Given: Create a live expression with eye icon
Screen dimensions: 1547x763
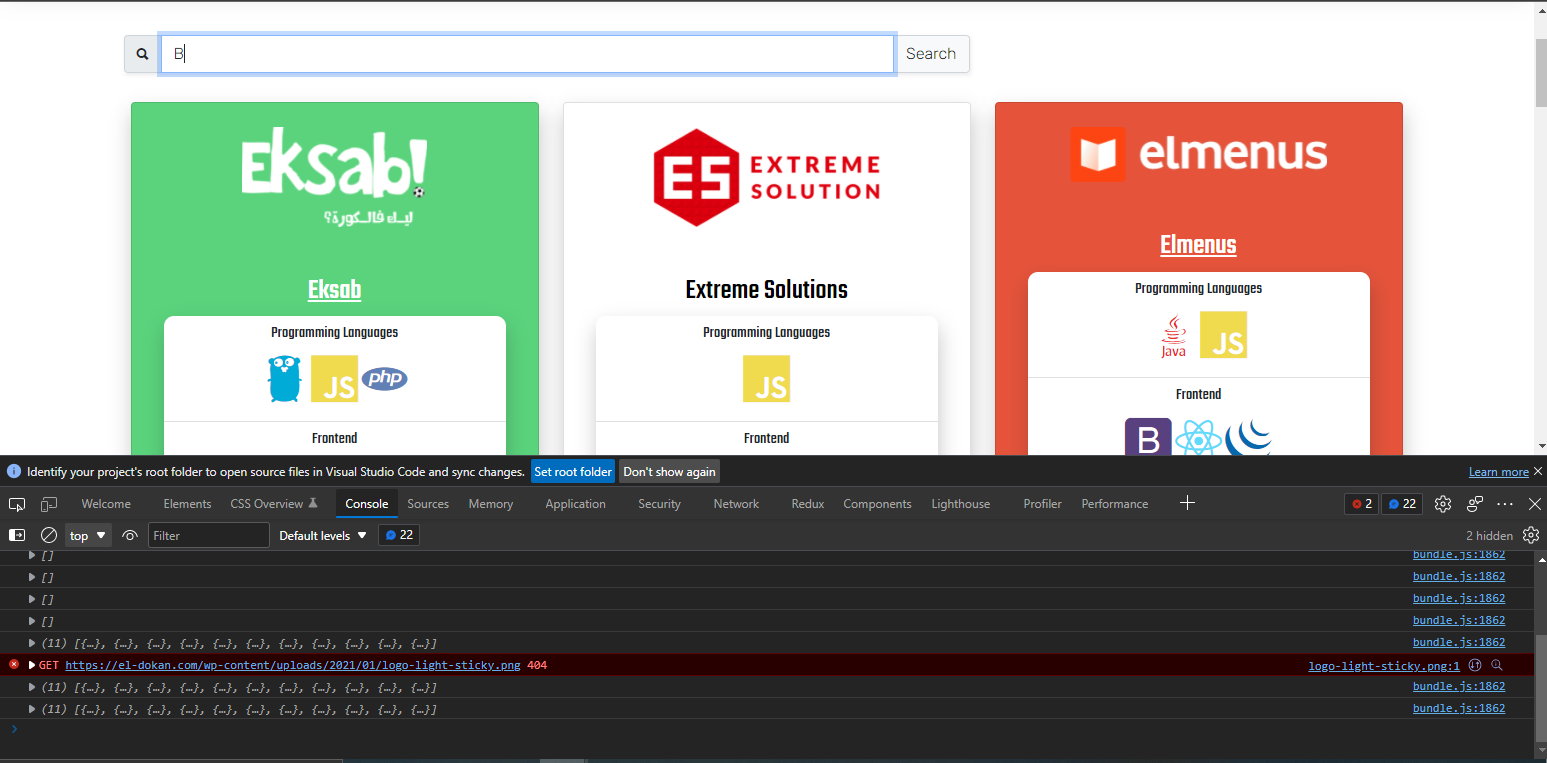Looking at the screenshot, I should click(130, 535).
